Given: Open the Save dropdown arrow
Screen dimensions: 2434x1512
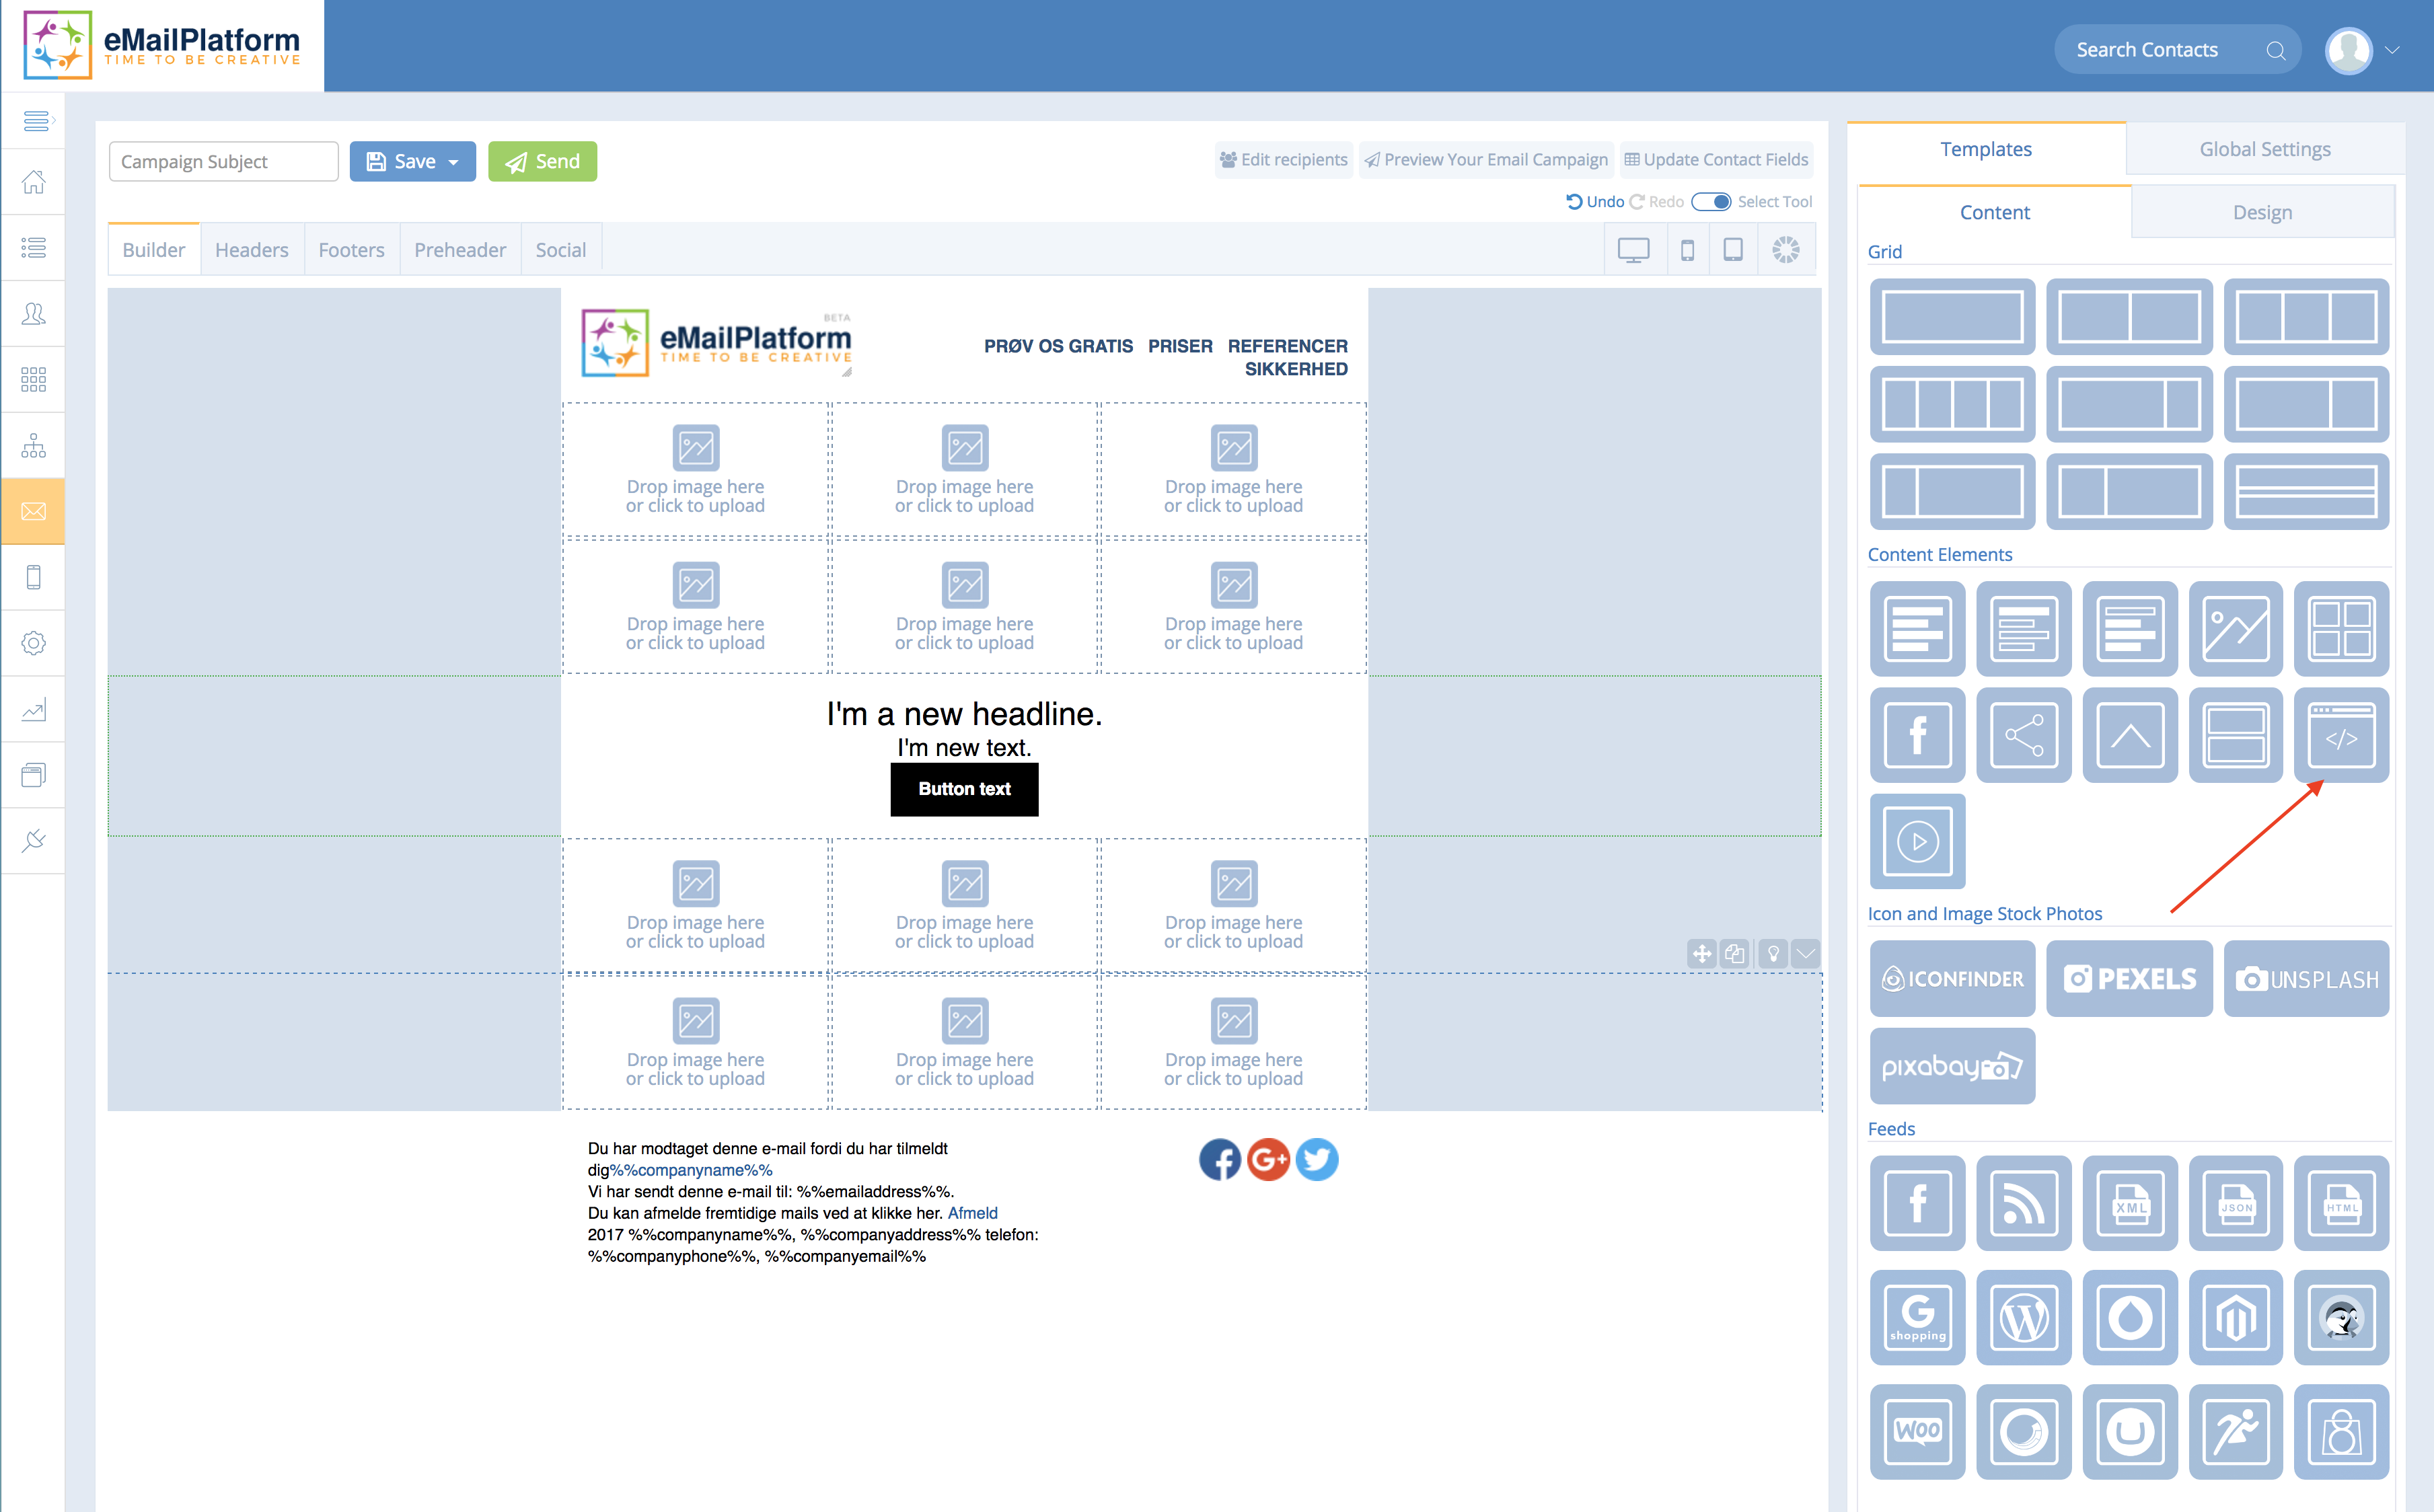Looking at the screenshot, I should [454, 162].
